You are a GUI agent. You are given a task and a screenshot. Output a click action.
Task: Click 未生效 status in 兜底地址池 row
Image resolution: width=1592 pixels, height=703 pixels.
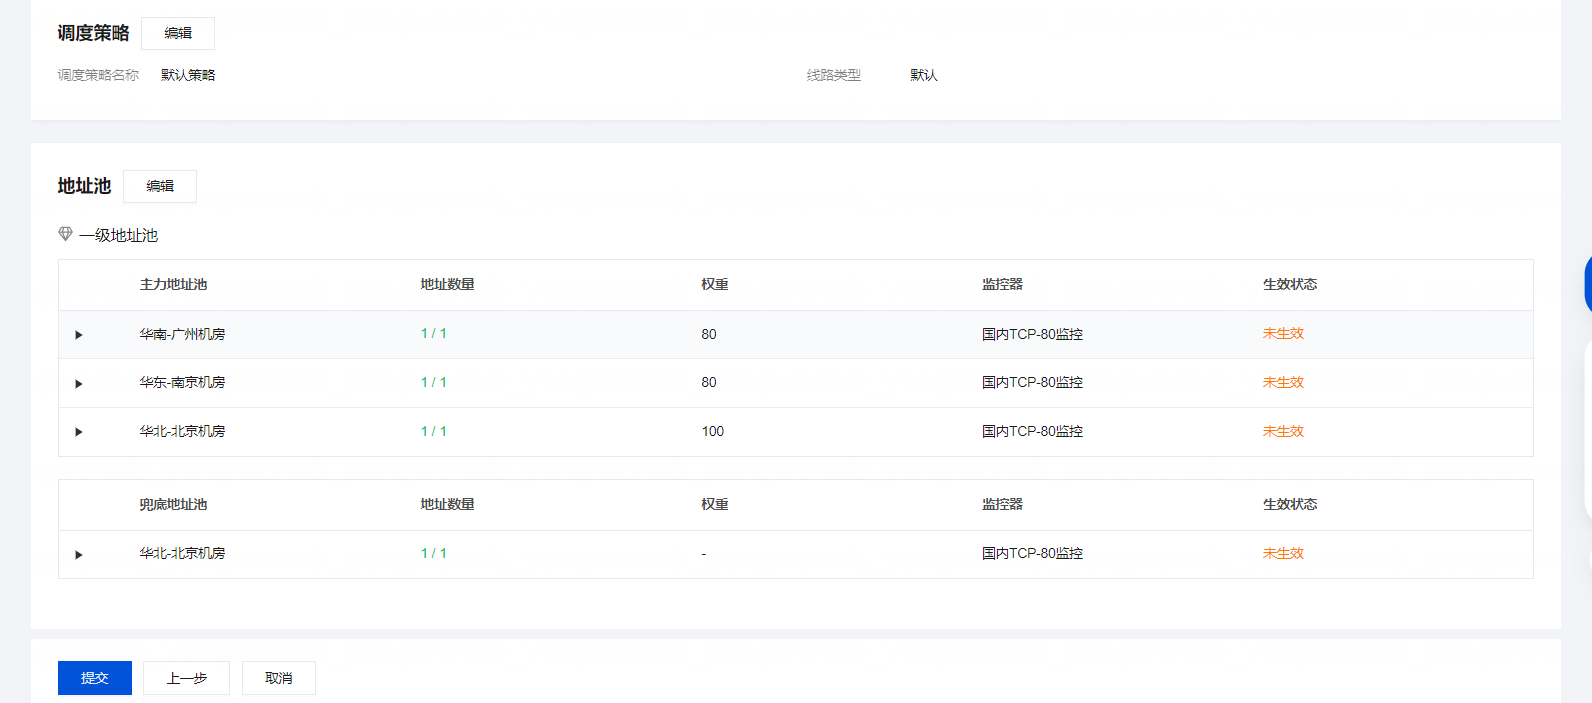tap(1283, 553)
